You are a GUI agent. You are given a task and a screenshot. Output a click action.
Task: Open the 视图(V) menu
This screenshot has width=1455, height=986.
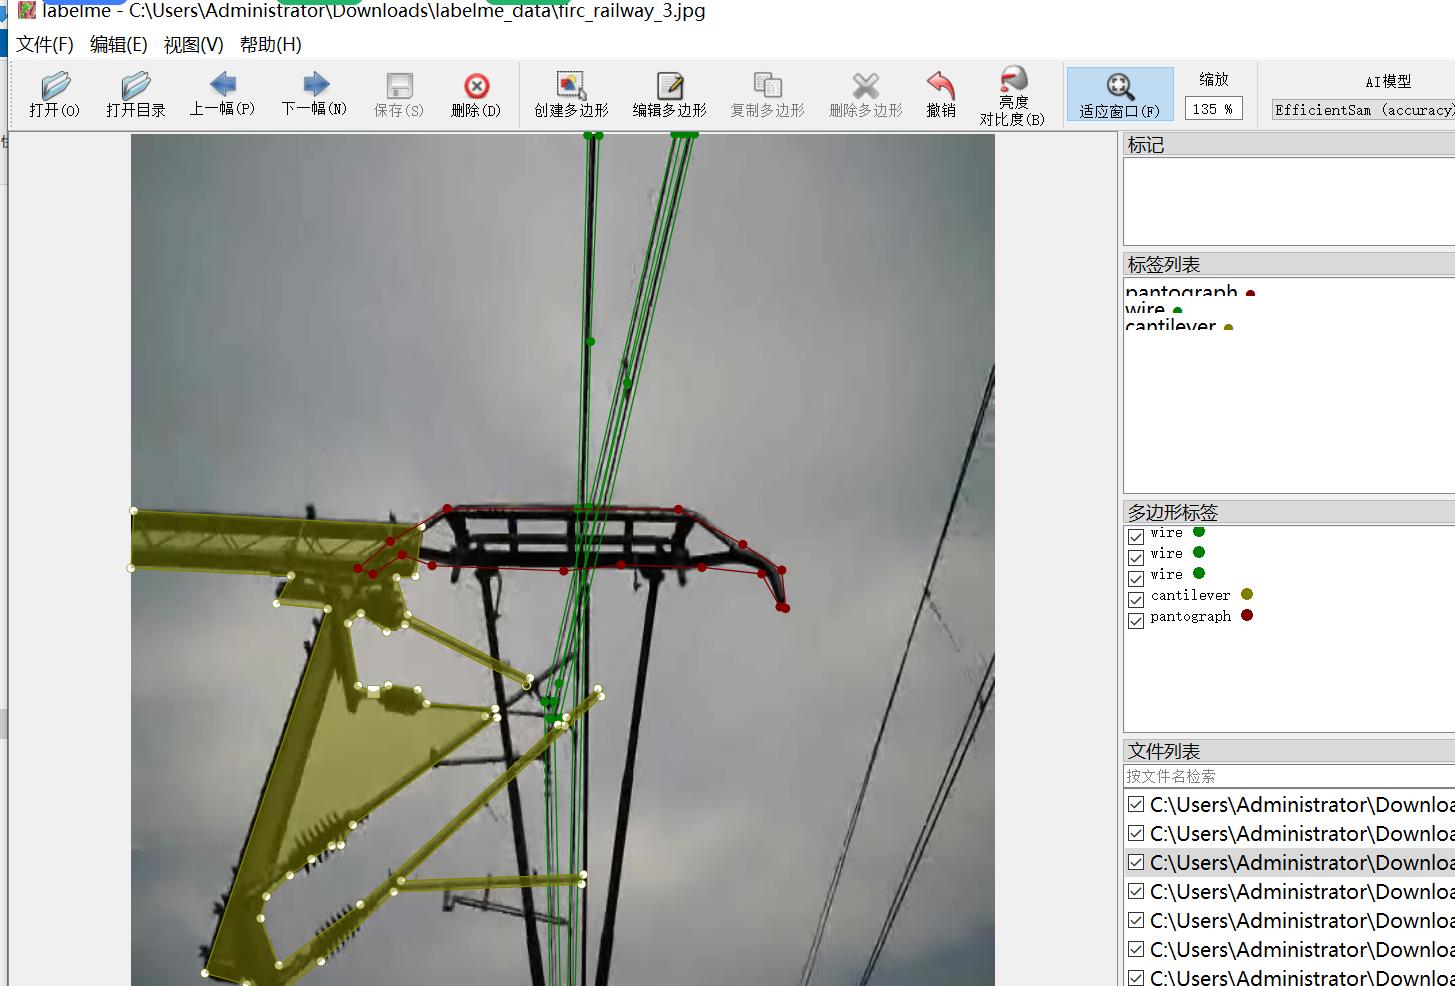(x=193, y=45)
